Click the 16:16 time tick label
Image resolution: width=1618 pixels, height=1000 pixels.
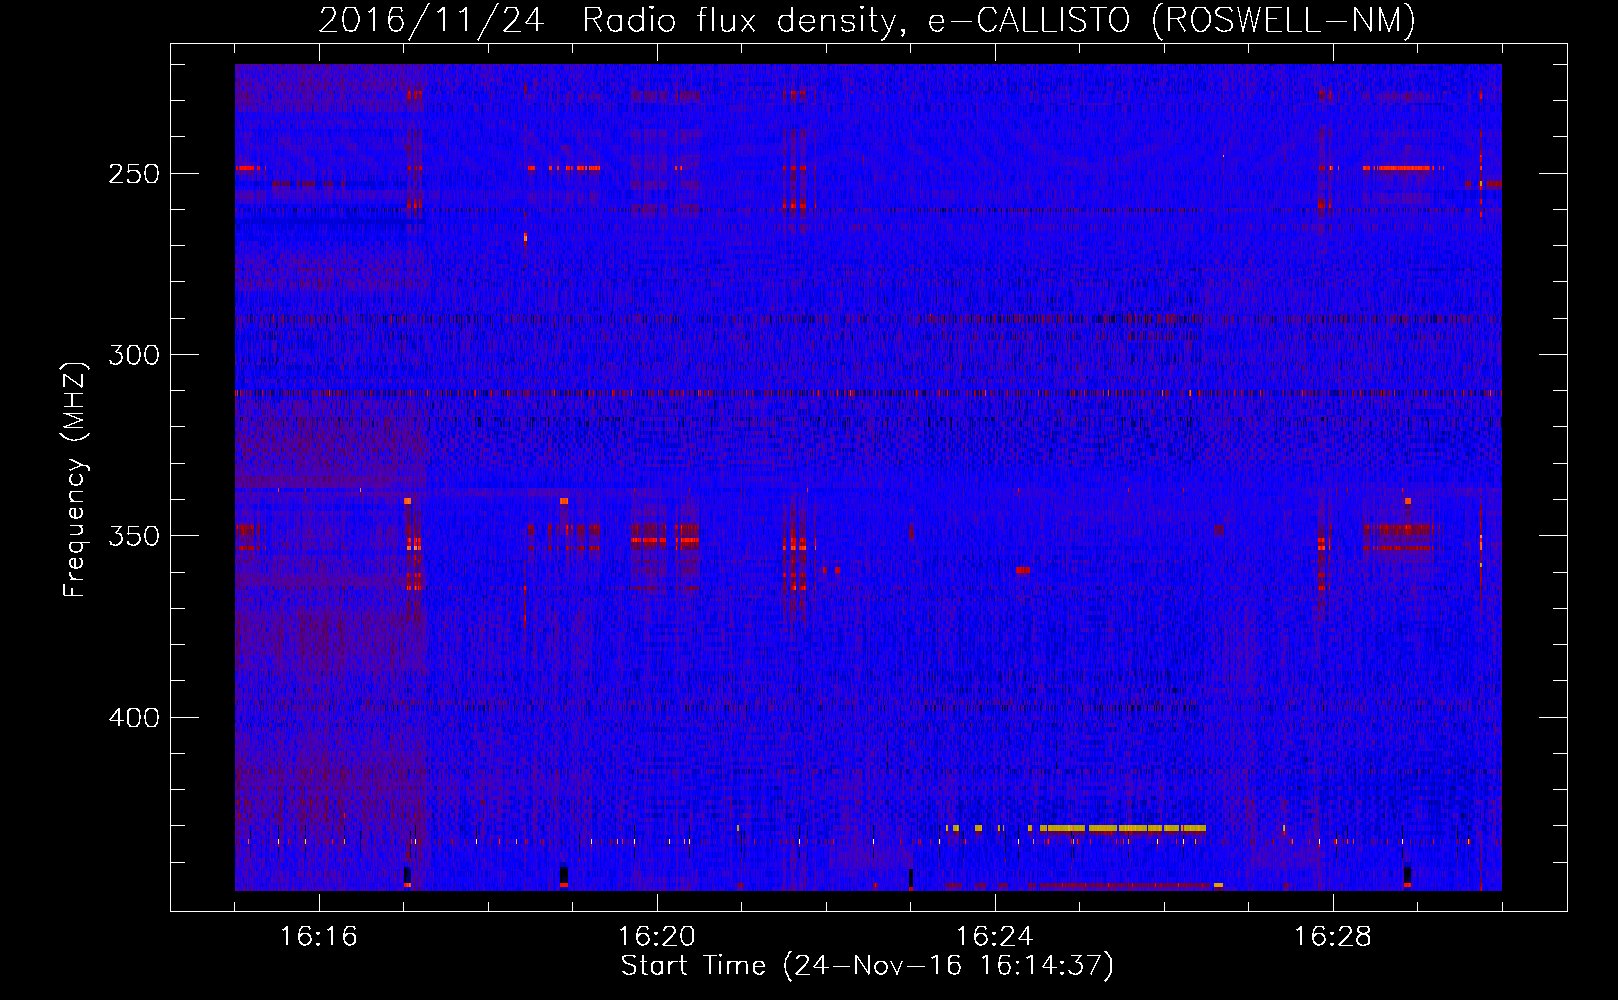(x=319, y=937)
